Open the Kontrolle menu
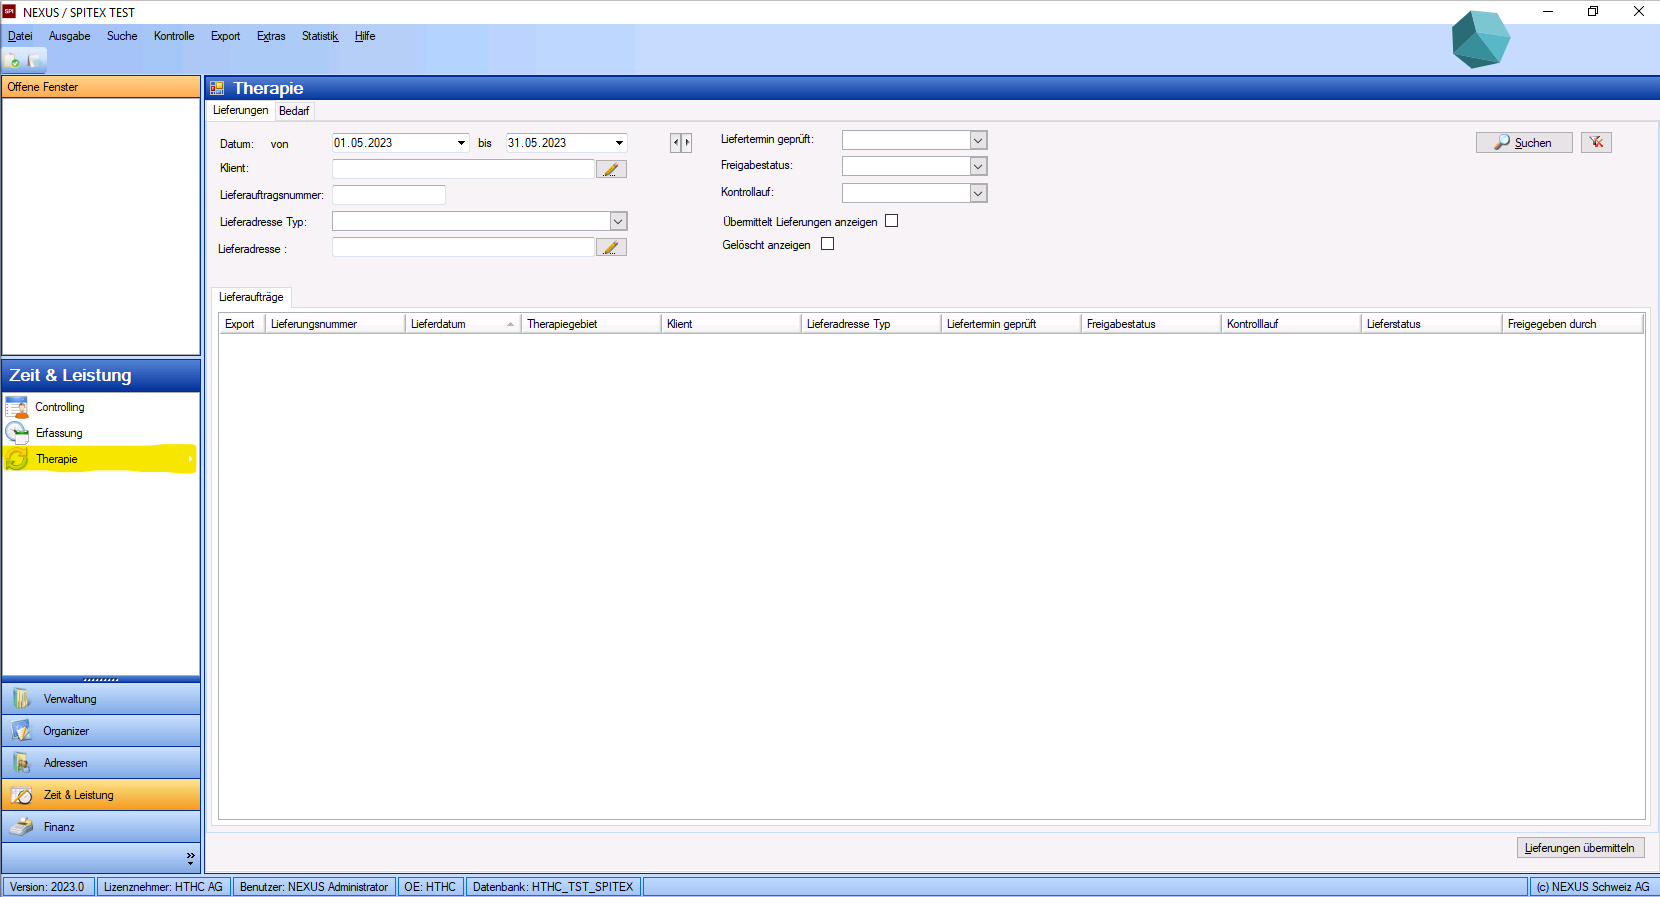The image size is (1660, 897). pos(174,36)
